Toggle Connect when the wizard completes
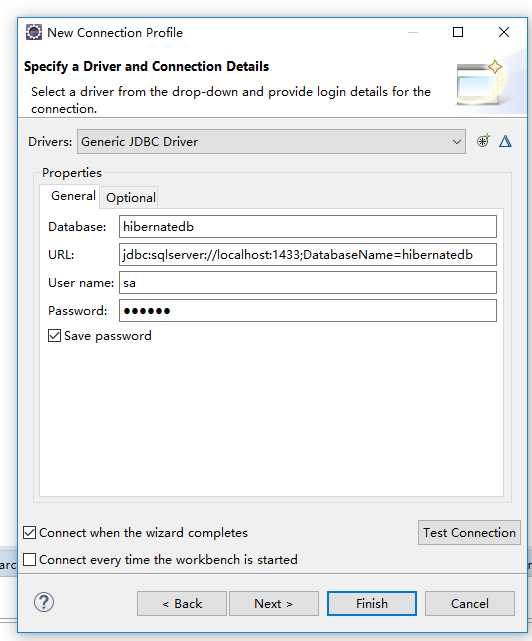532x641 pixels. click(29, 533)
